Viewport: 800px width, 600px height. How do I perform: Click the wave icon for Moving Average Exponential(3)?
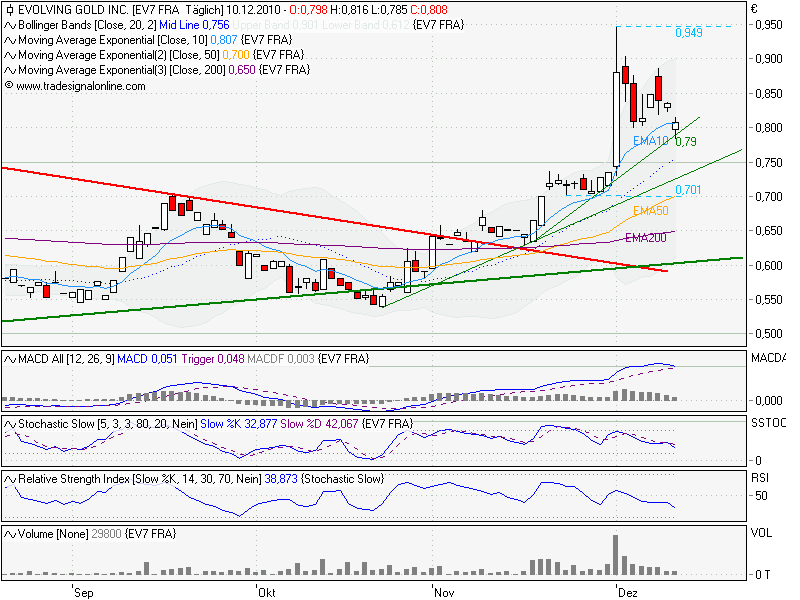pos(9,70)
